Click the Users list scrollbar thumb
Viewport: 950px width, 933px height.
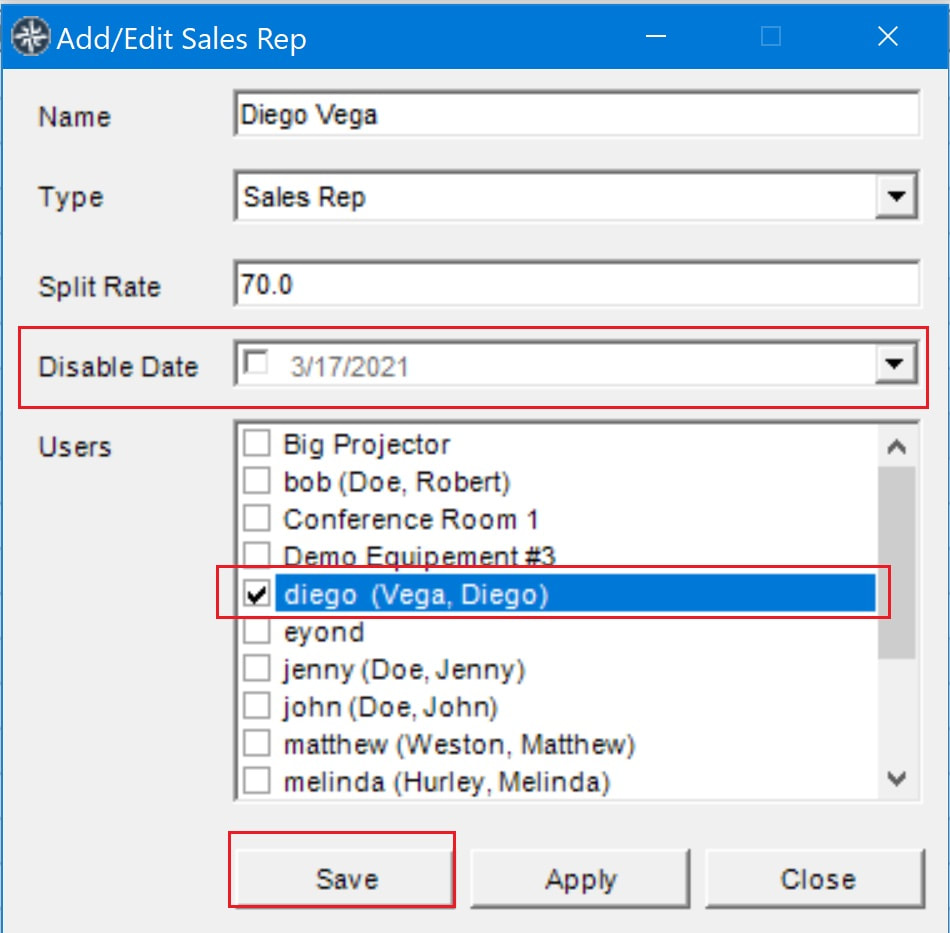pyautogui.click(x=897, y=562)
